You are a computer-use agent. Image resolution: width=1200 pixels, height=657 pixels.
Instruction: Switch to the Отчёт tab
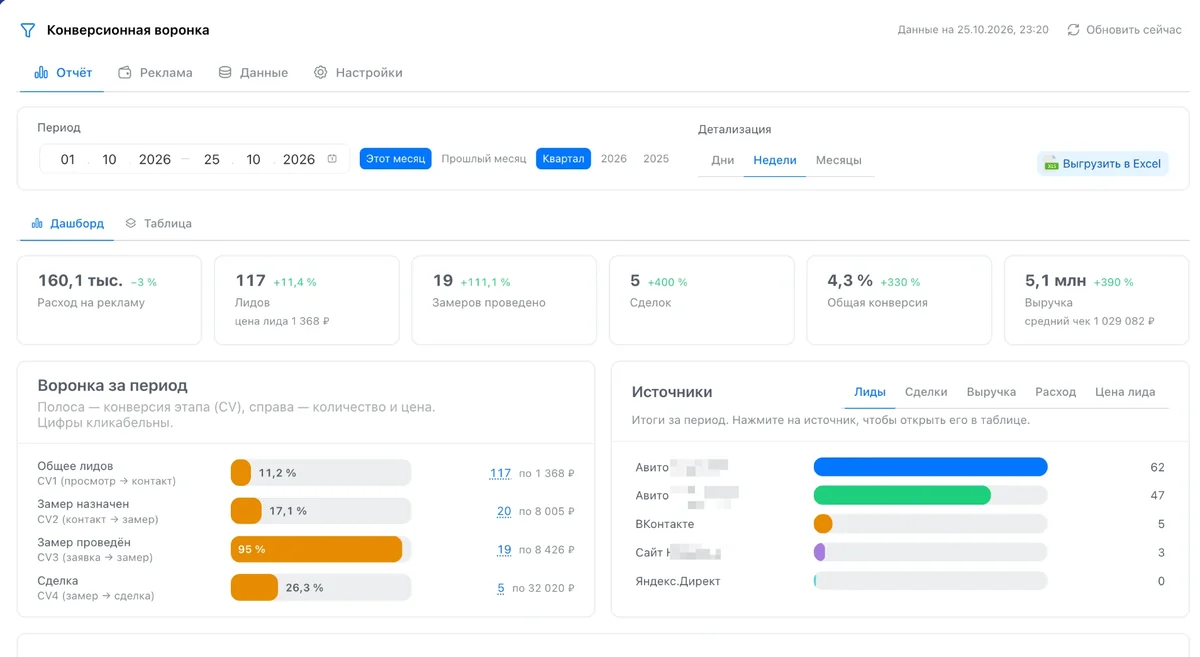tap(62, 73)
